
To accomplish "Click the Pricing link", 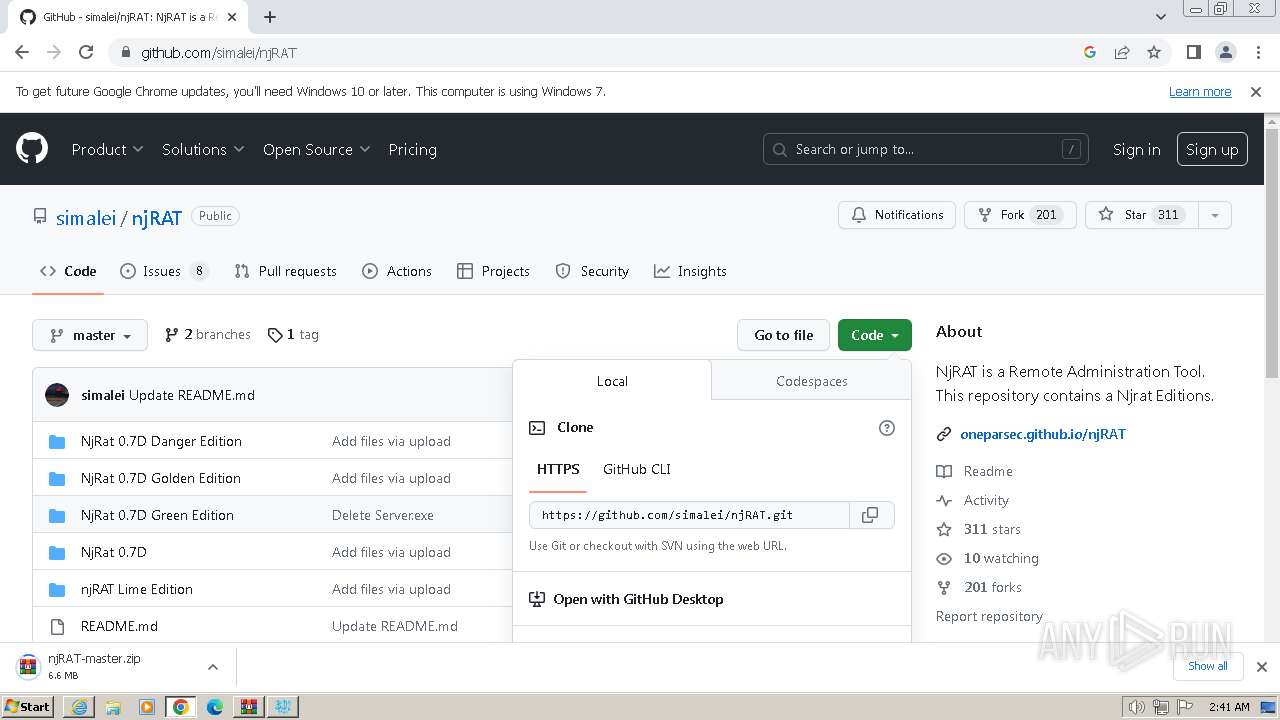I will [x=412, y=149].
